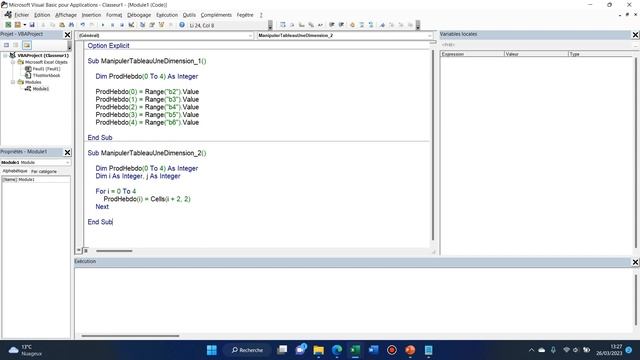This screenshot has width=640, height=360.
Task: Collapse the Modules folder node
Action: [13, 82]
